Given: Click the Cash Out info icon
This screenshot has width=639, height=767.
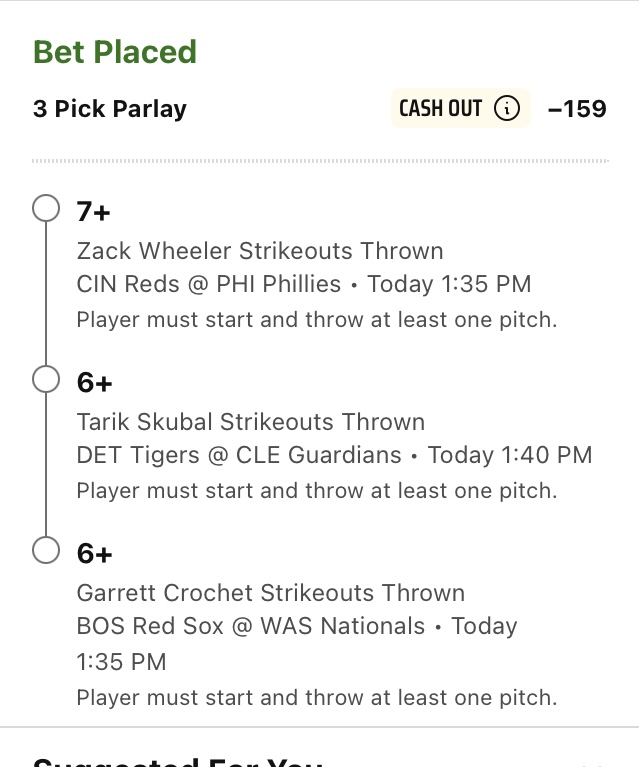Looking at the screenshot, I should pos(506,108).
